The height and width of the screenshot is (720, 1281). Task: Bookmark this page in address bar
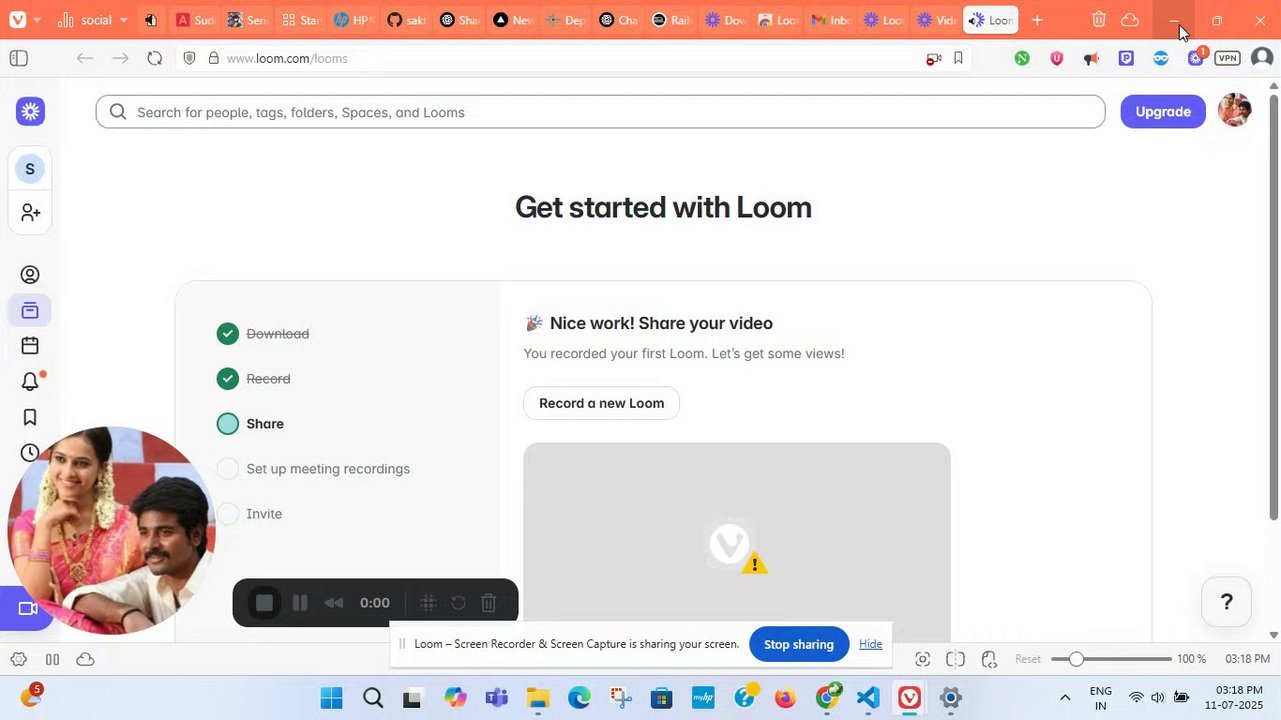coord(958,58)
